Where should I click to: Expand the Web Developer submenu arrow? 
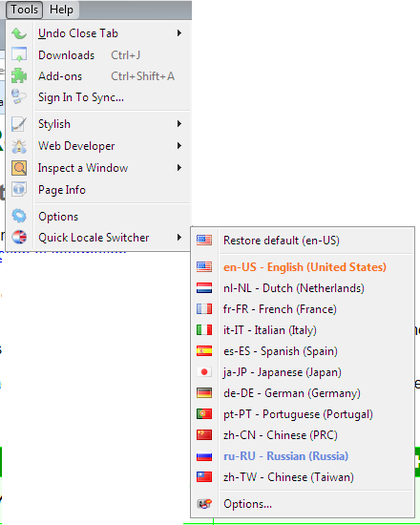179,146
